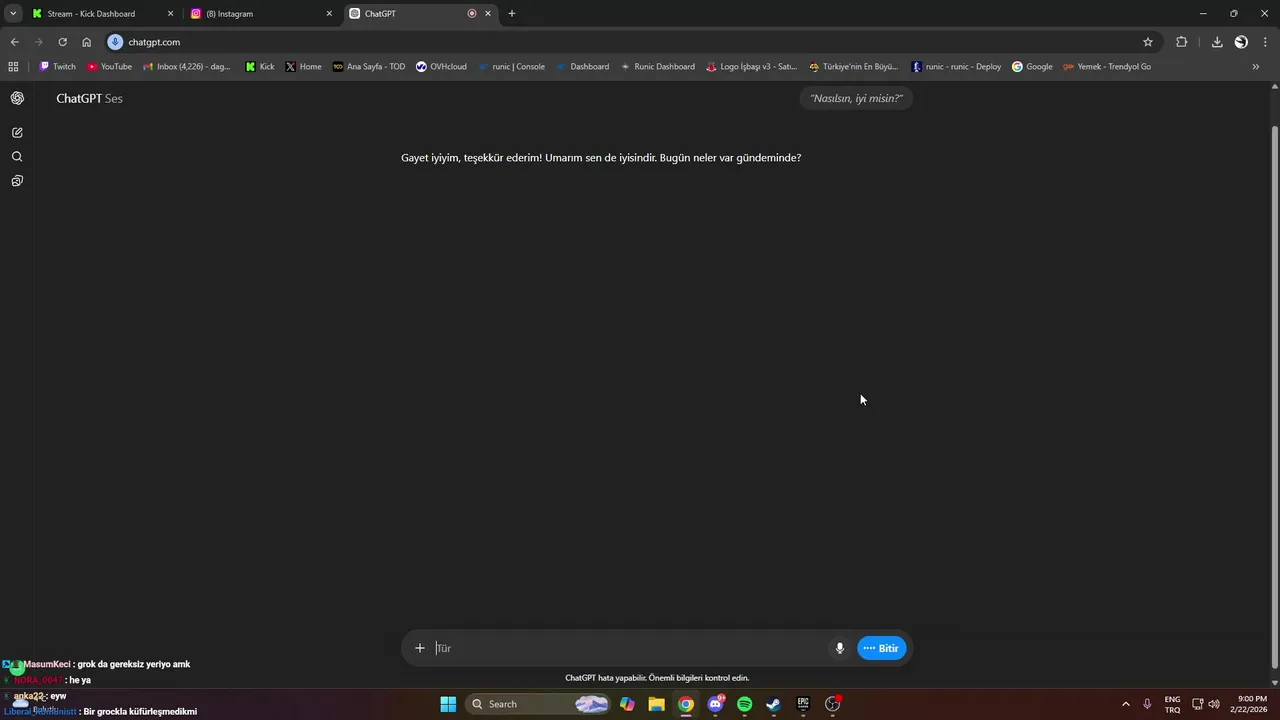Expand the tab search dropdown arrow
Image resolution: width=1280 pixels, height=720 pixels.
[13, 14]
